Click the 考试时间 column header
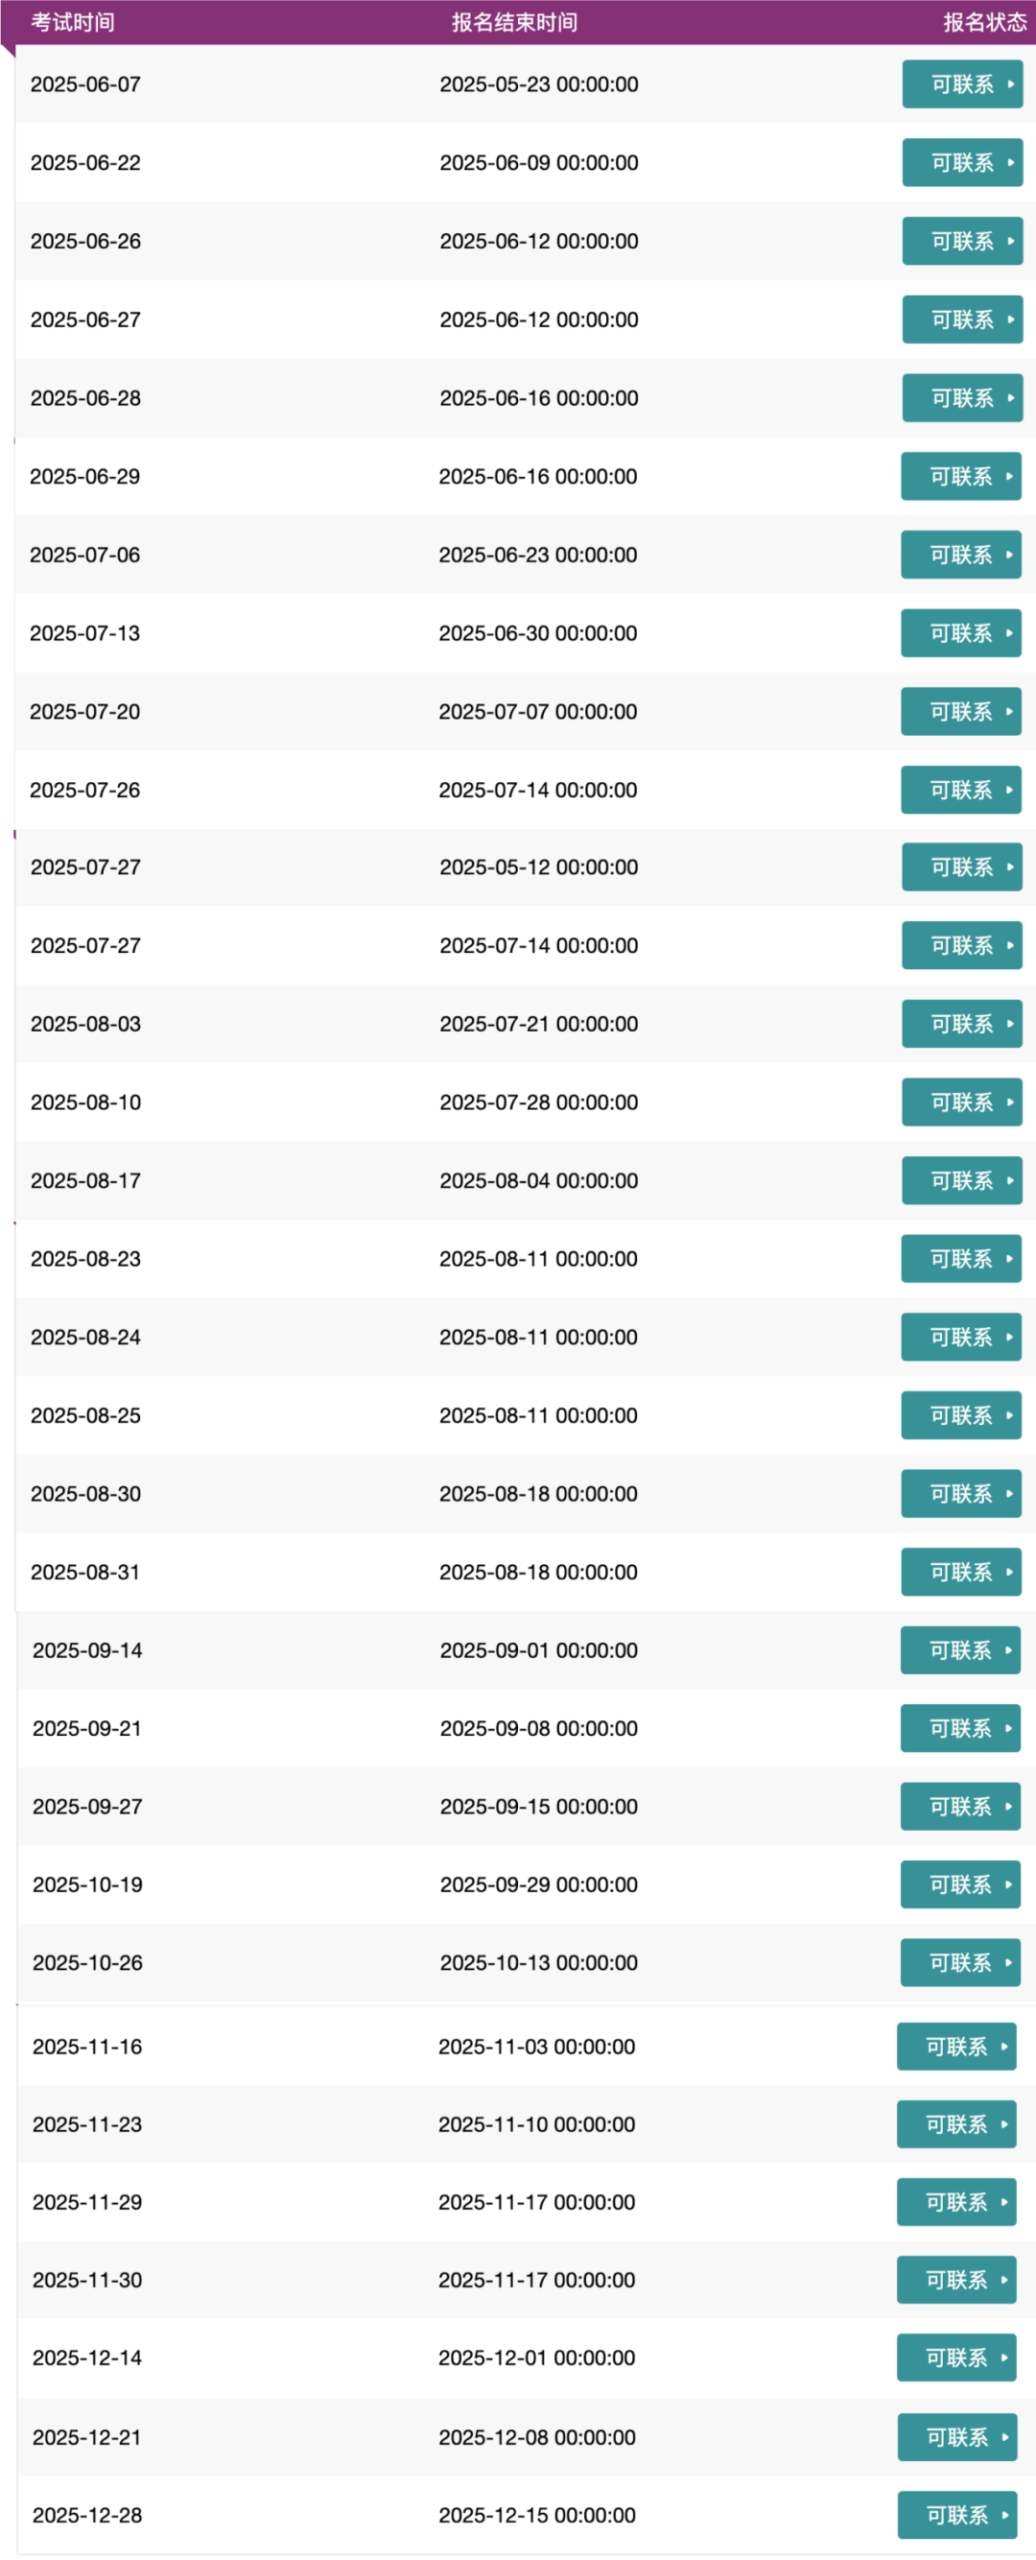This screenshot has height=2560, width=1036. tap(72, 22)
